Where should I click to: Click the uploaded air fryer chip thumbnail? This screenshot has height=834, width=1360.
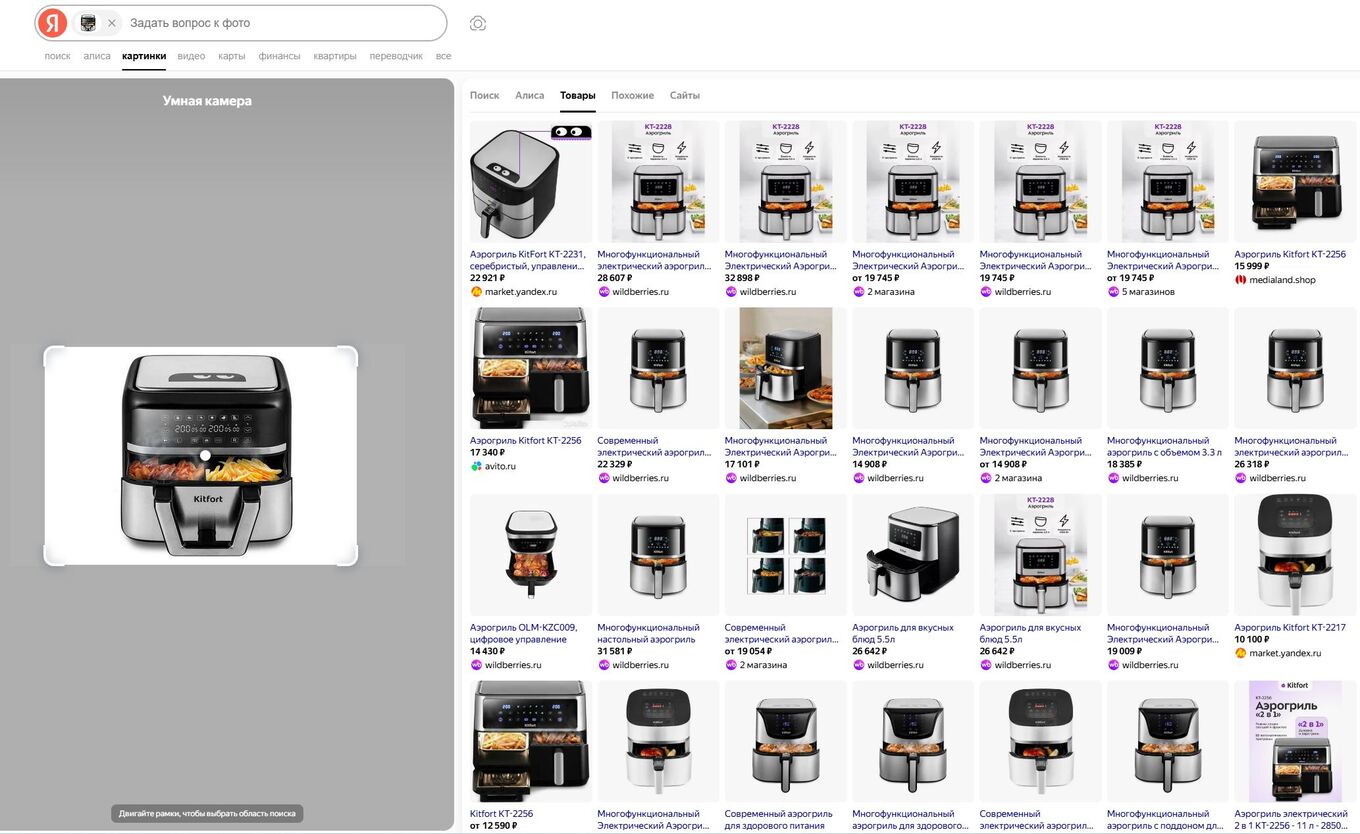pos(89,23)
